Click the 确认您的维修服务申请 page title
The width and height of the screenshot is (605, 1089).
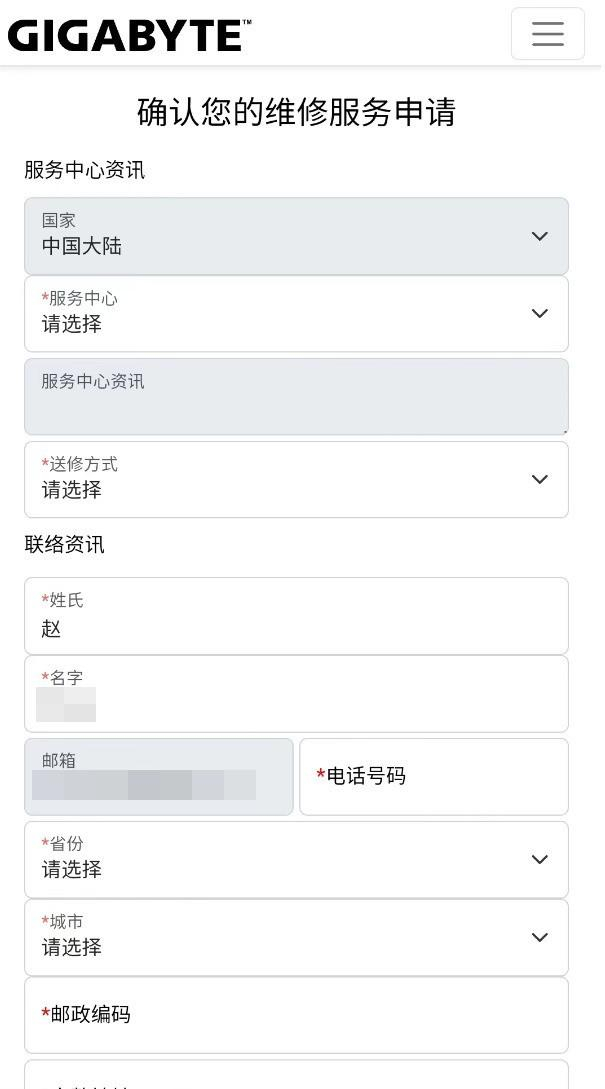click(296, 112)
